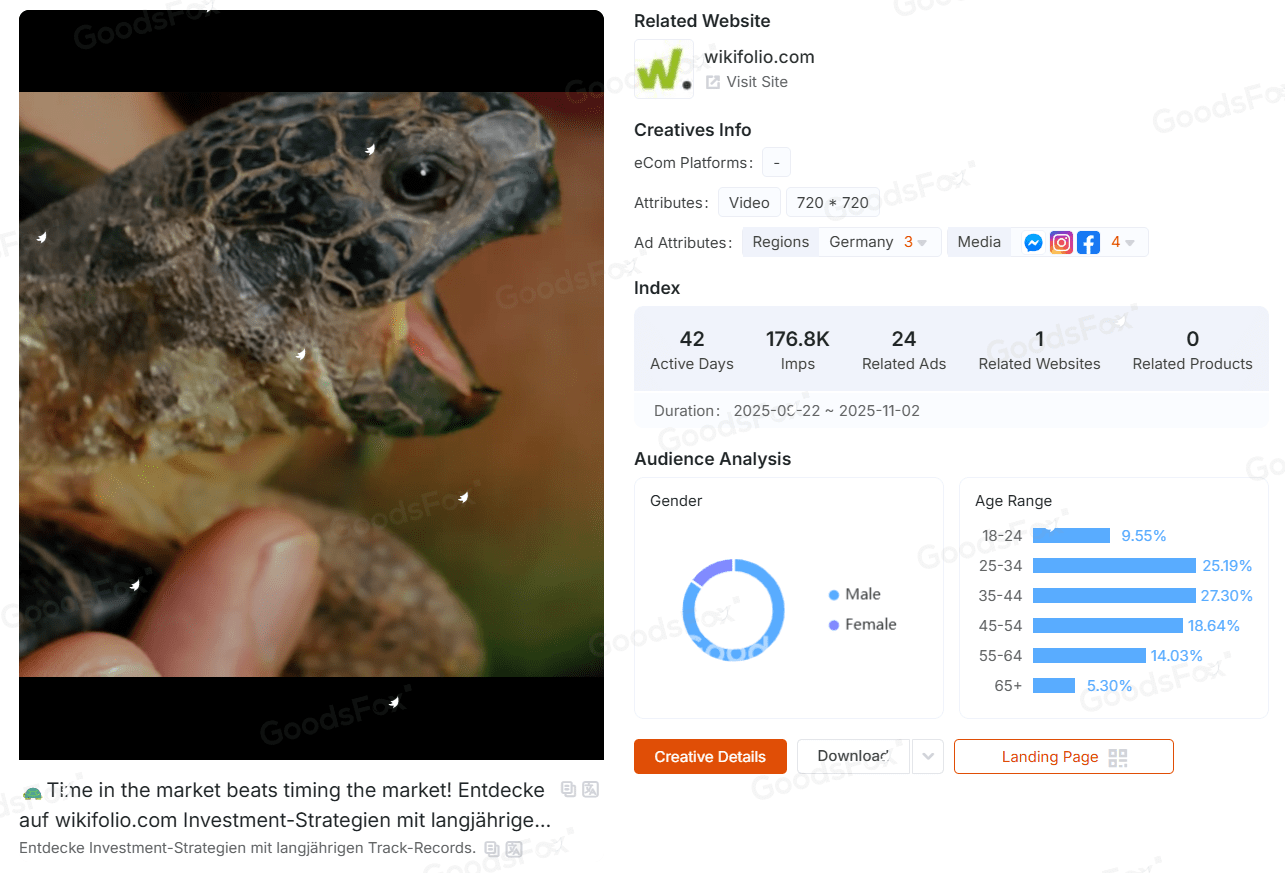Translate the ad headline text
Viewport: 1285px width, 873px height.
tap(590, 789)
